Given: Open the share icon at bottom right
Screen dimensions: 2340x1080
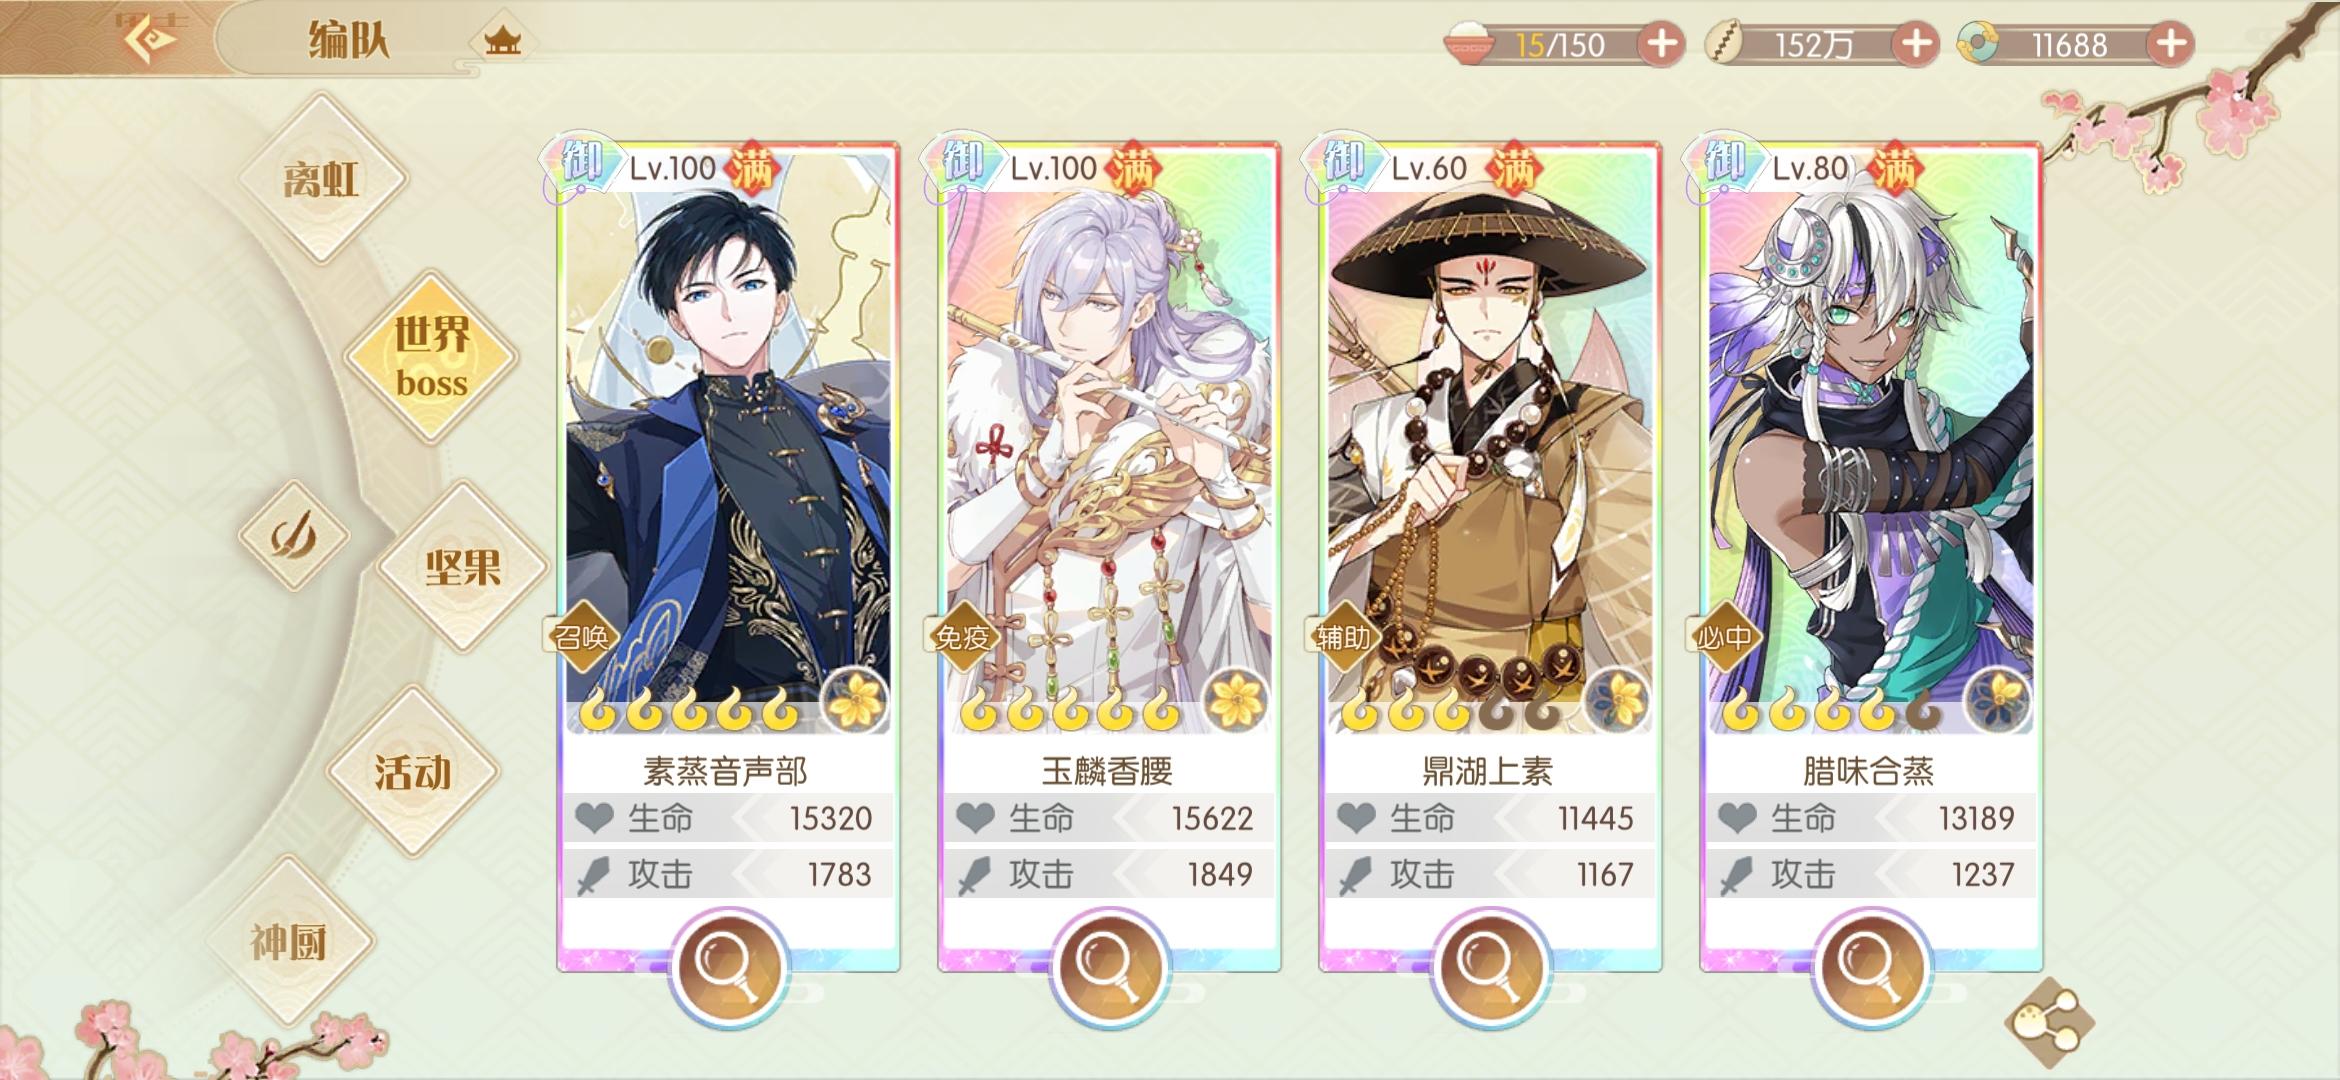Looking at the screenshot, I should [2049, 1024].
